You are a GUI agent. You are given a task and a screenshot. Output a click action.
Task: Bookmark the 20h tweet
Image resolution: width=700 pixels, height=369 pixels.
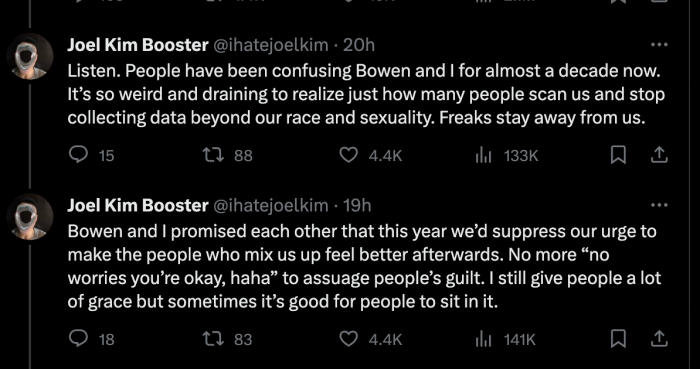pos(618,155)
